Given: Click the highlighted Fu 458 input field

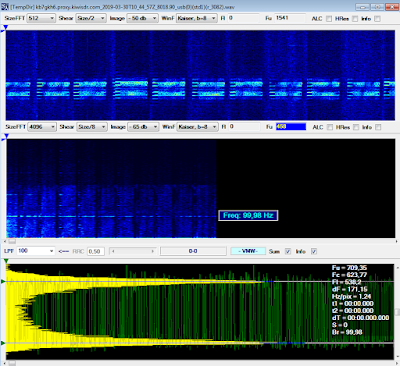Looking at the screenshot, I should [x=291, y=127].
